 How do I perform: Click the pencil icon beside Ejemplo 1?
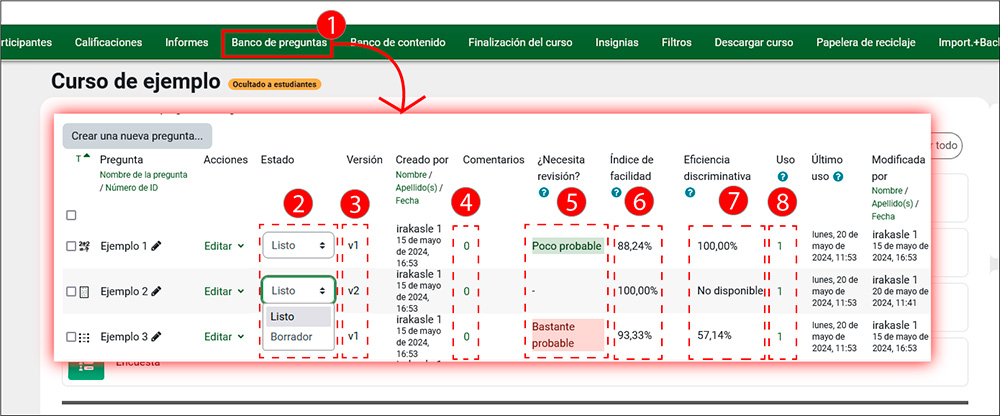click(x=156, y=246)
